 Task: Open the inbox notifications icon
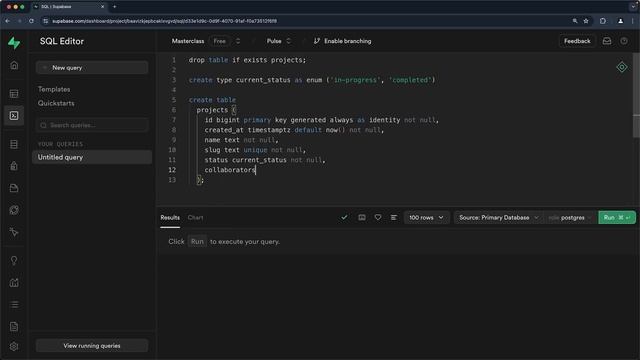click(607, 41)
